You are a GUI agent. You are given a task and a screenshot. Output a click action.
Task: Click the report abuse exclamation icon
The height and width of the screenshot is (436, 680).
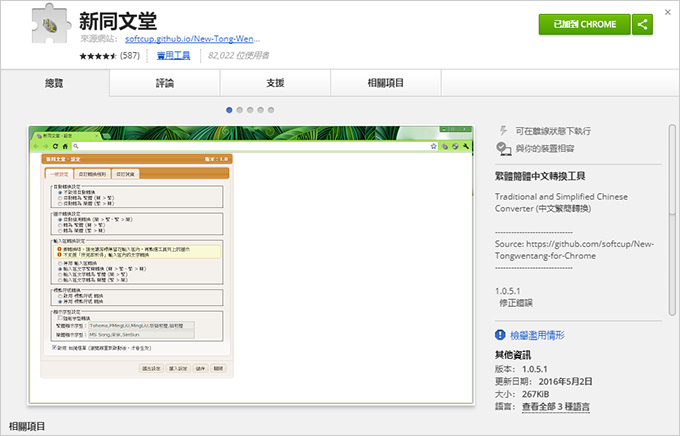coord(500,335)
